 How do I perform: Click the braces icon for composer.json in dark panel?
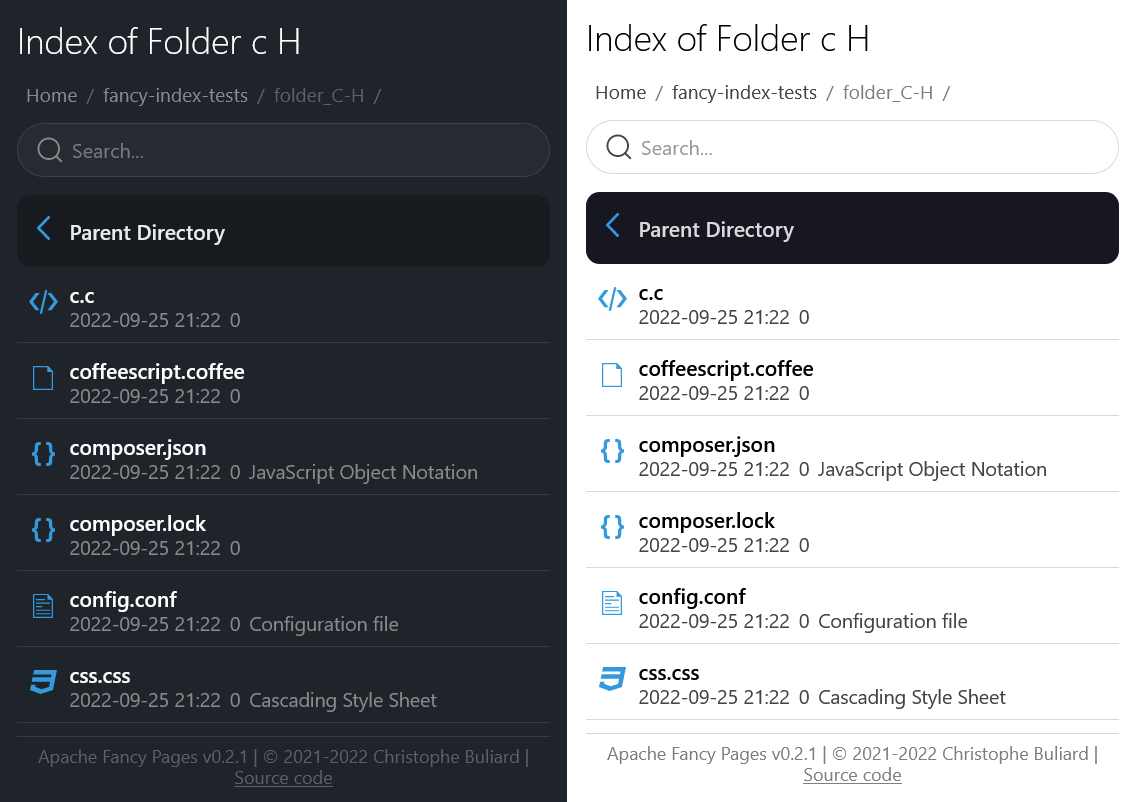point(43,453)
